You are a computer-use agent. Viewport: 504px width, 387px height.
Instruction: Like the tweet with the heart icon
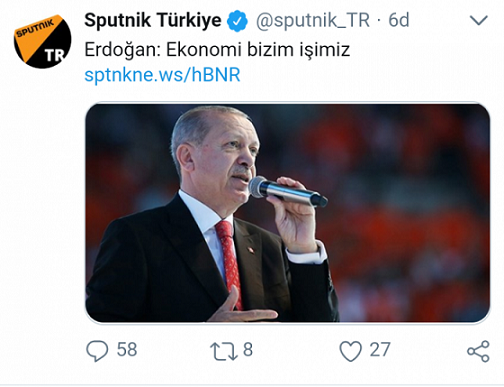pos(350,351)
